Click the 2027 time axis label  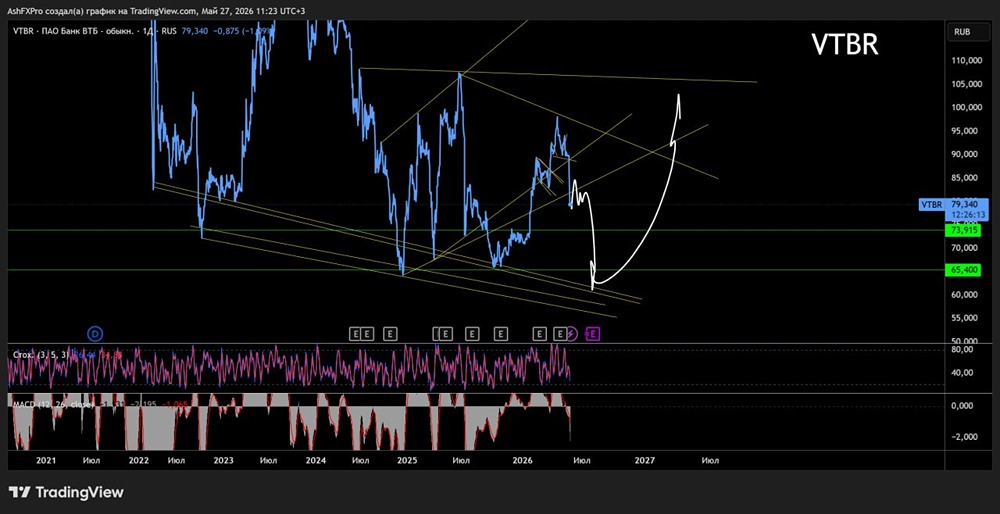point(645,460)
